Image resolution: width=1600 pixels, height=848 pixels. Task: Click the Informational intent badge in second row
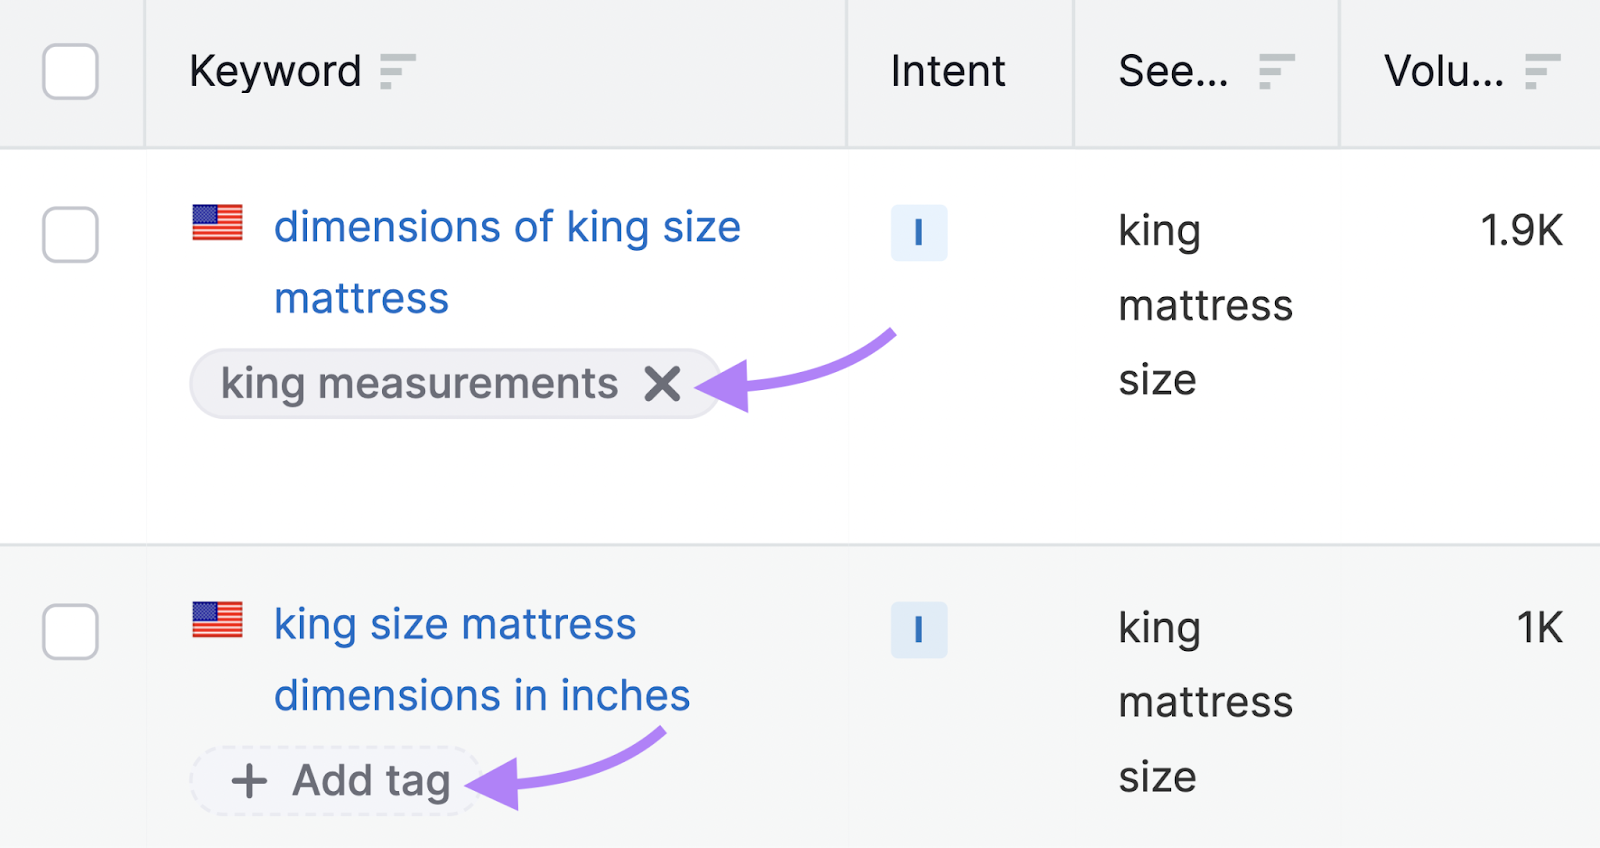click(919, 630)
